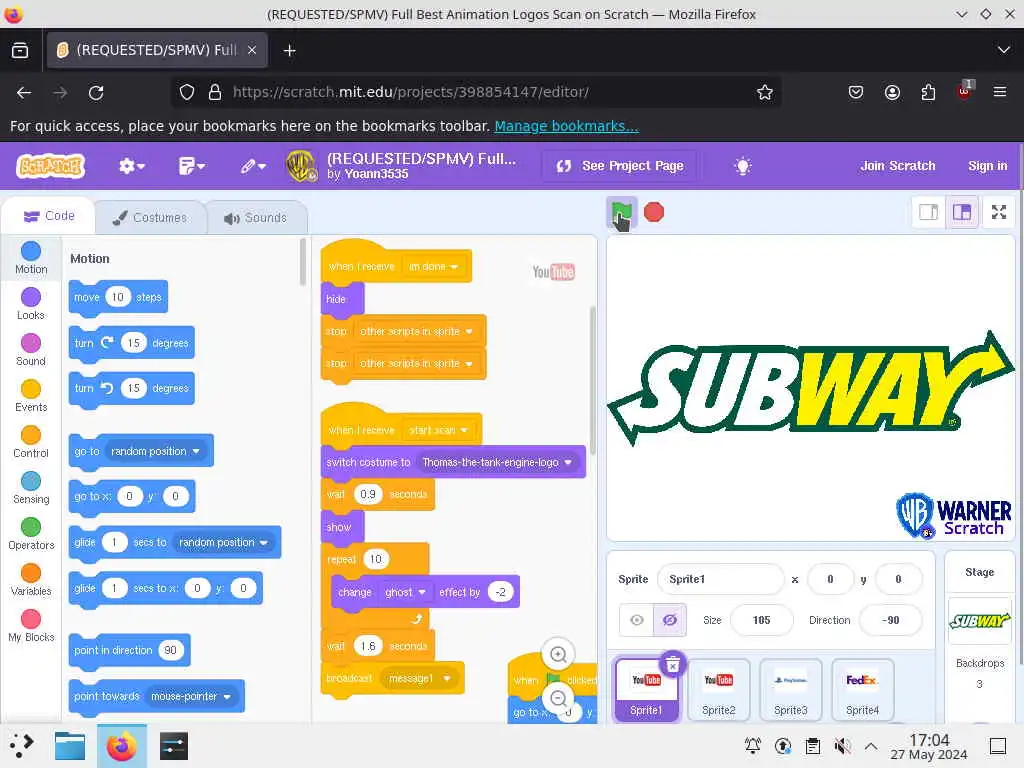Select the Variables block category
This screenshot has height=768, width=1024.
(31, 581)
